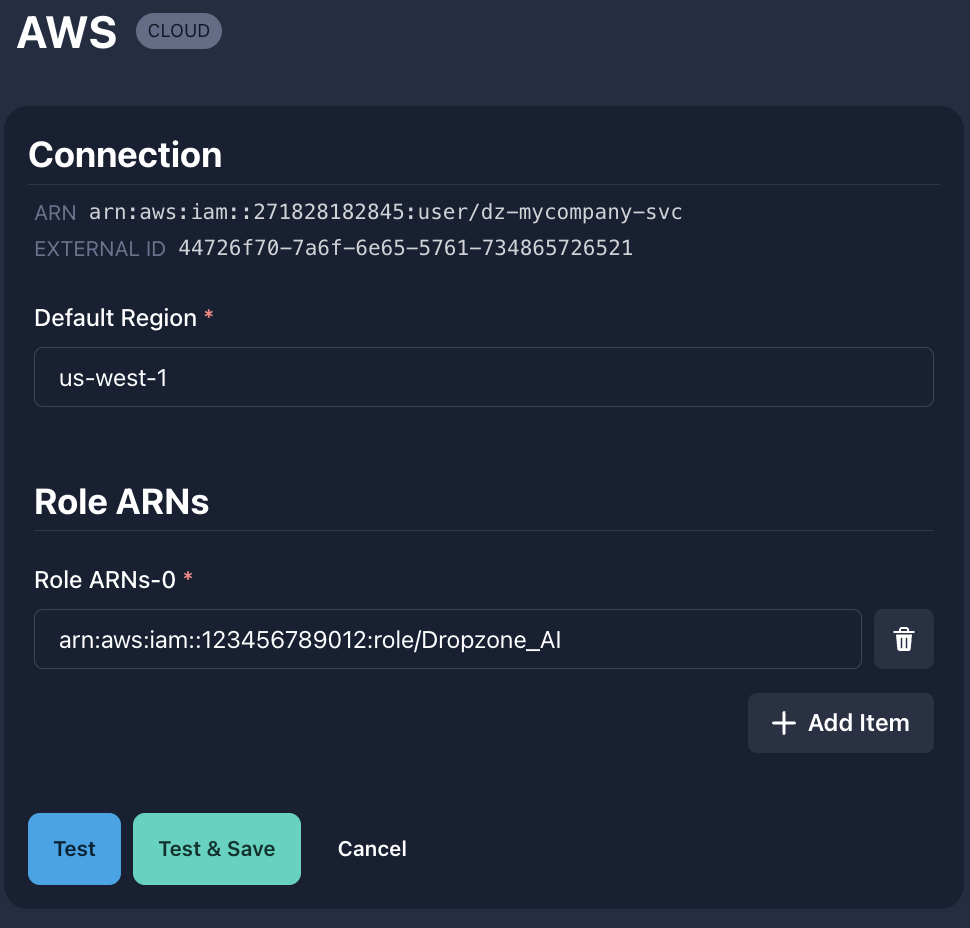970x928 pixels.
Task: Click the Role ARNs section heading
Action: pos(121,501)
